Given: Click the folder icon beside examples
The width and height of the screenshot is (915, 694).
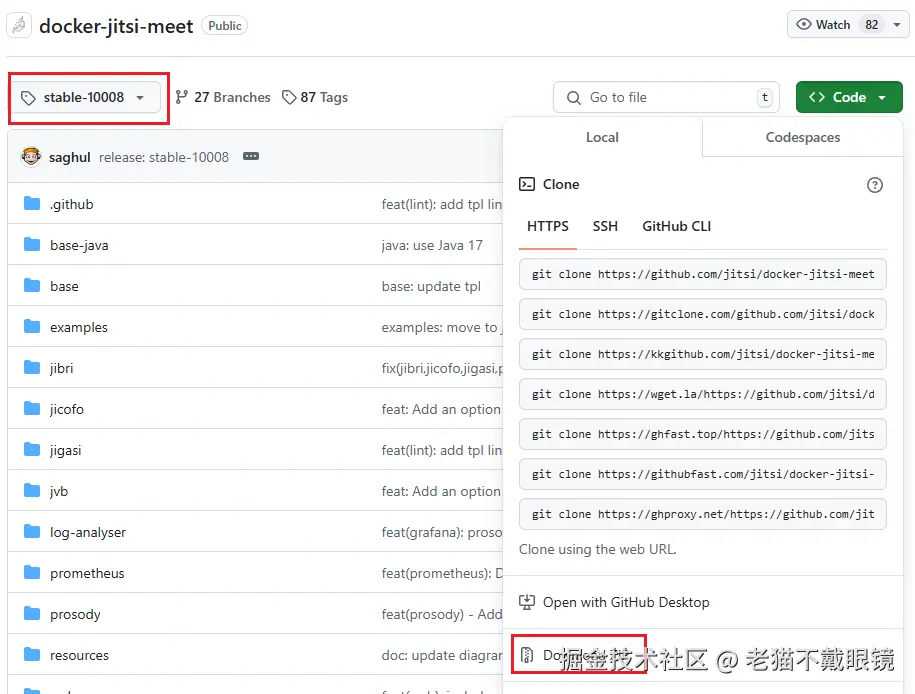Looking at the screenshot, I should [32, 326].
